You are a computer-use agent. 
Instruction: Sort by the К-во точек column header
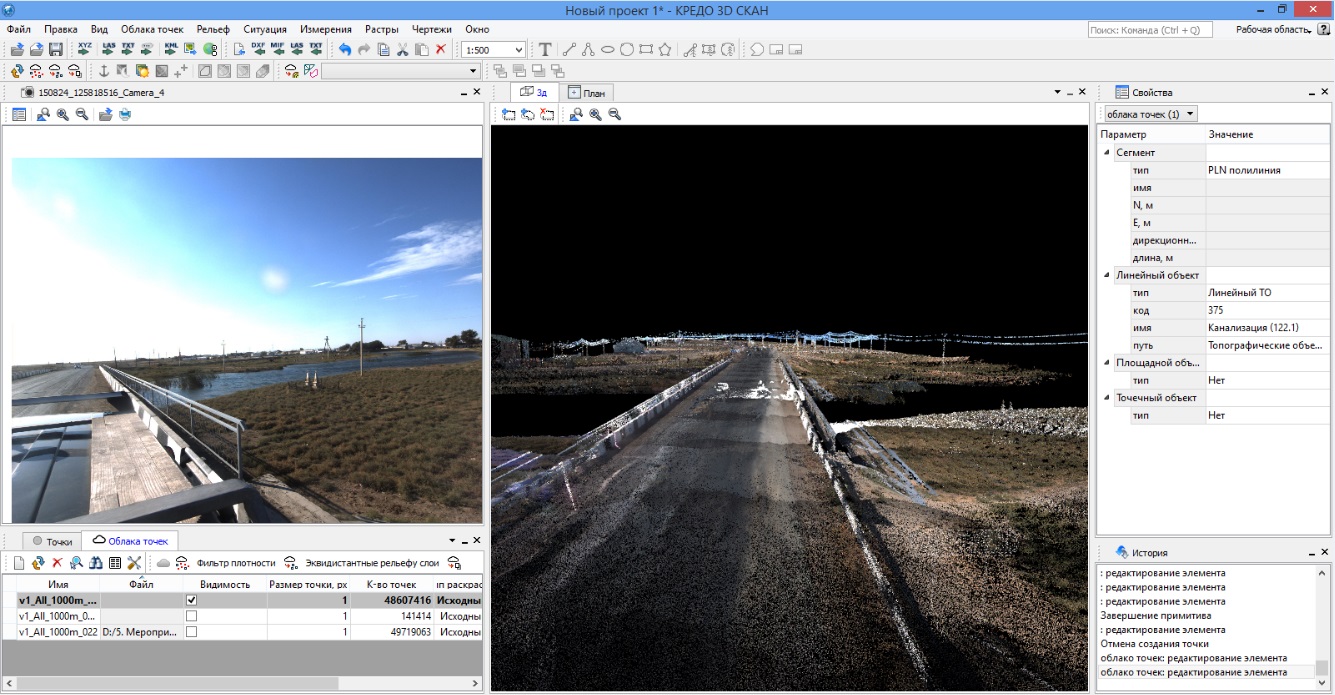(391, 584)
